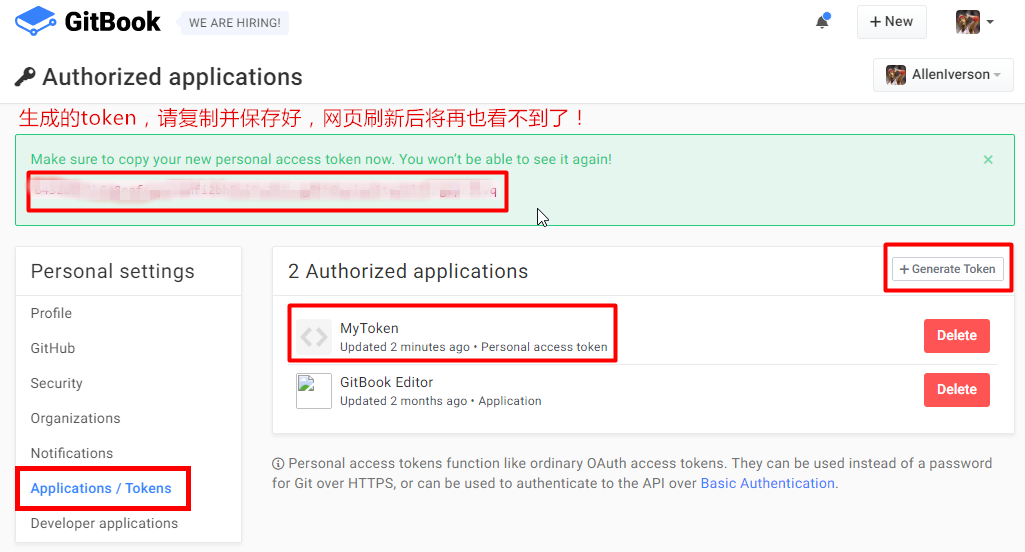Screen dimensions: 1025x552
Task: Follow the Basic Authentication link
Action: click(x=767, y=483)
